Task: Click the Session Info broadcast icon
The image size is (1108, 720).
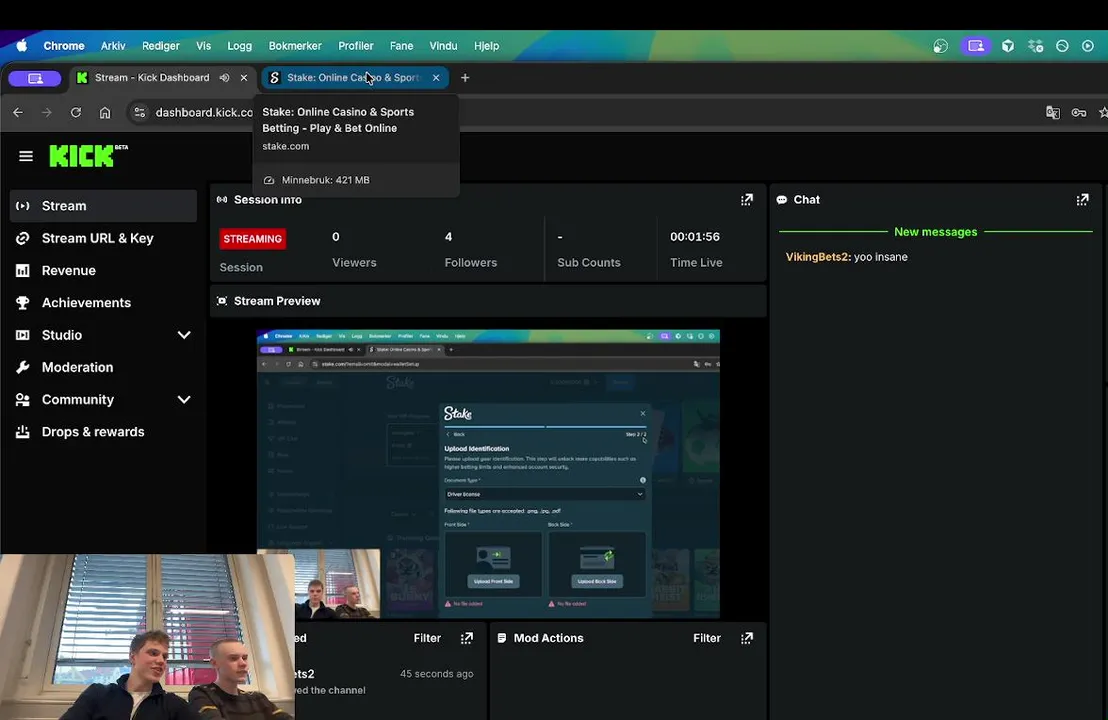Action: click(x=222, y=200)
